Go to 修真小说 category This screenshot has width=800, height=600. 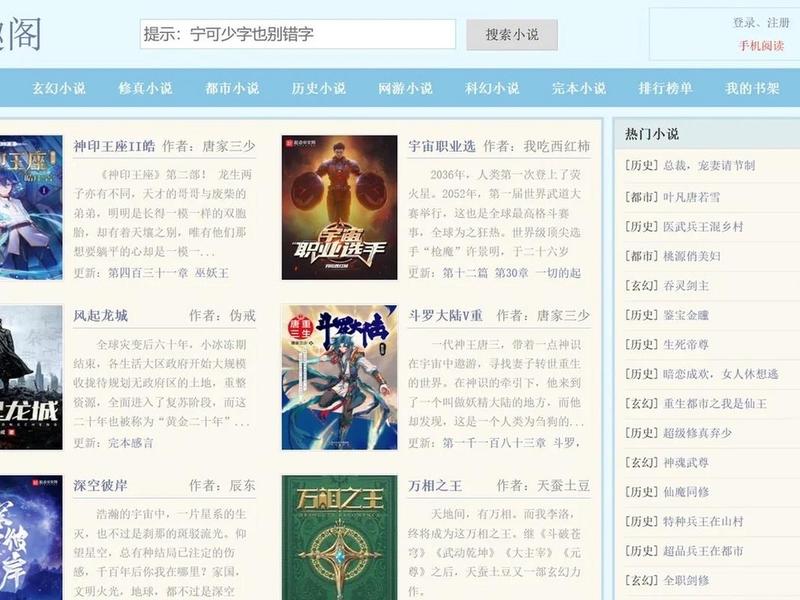(x=145, y=88)
